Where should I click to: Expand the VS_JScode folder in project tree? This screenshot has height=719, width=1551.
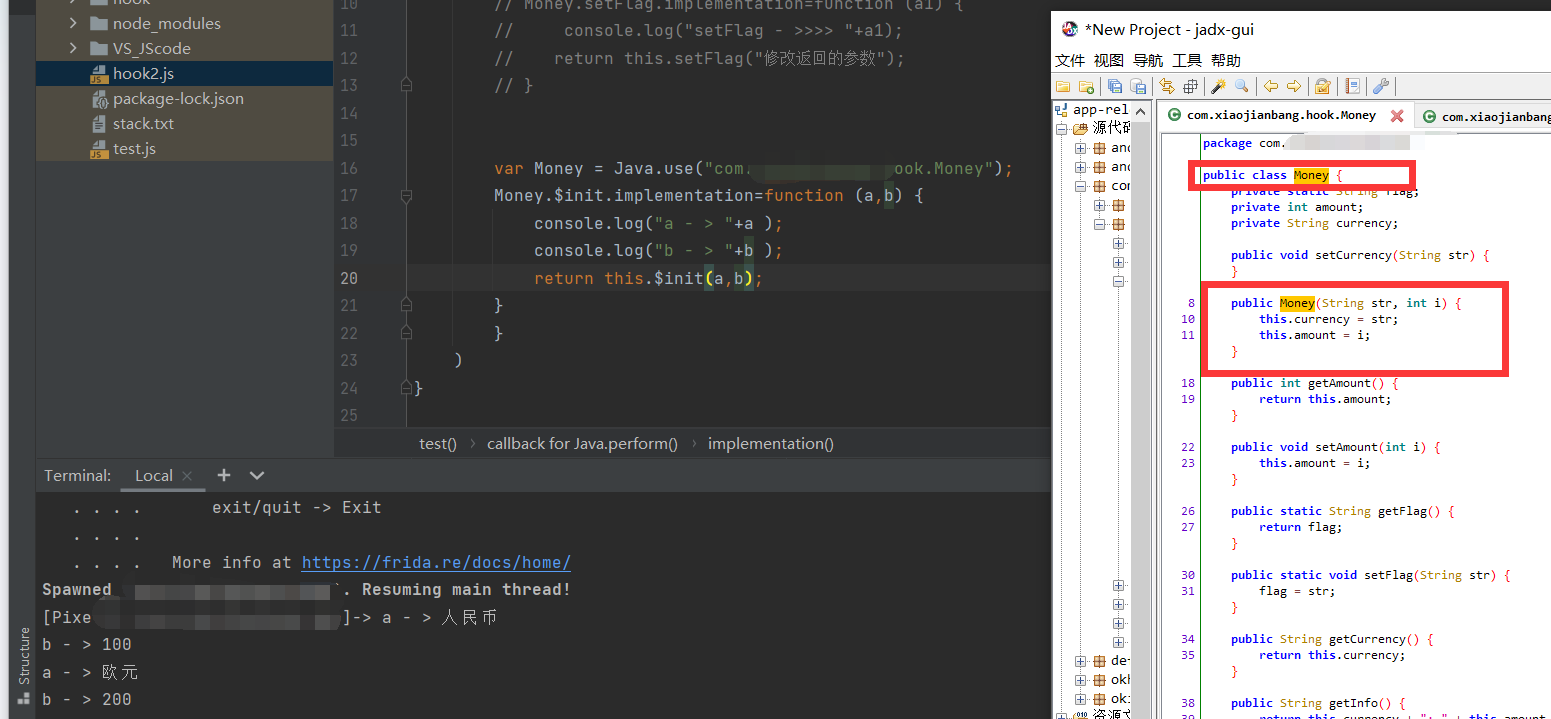(x=74, y=48)
